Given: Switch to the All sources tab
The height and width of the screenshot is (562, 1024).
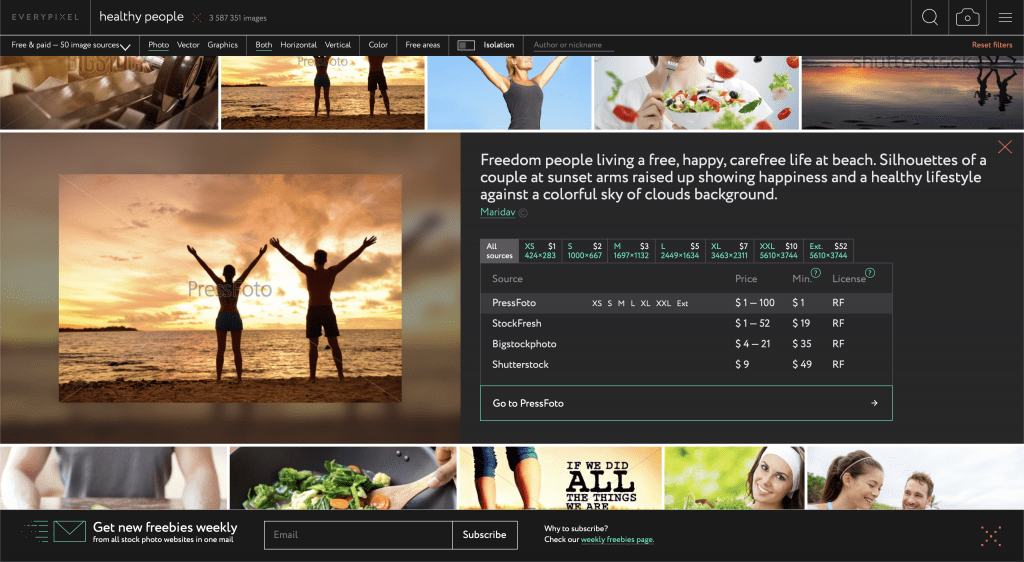Looking at the screenshot, I should coord(499,251).
